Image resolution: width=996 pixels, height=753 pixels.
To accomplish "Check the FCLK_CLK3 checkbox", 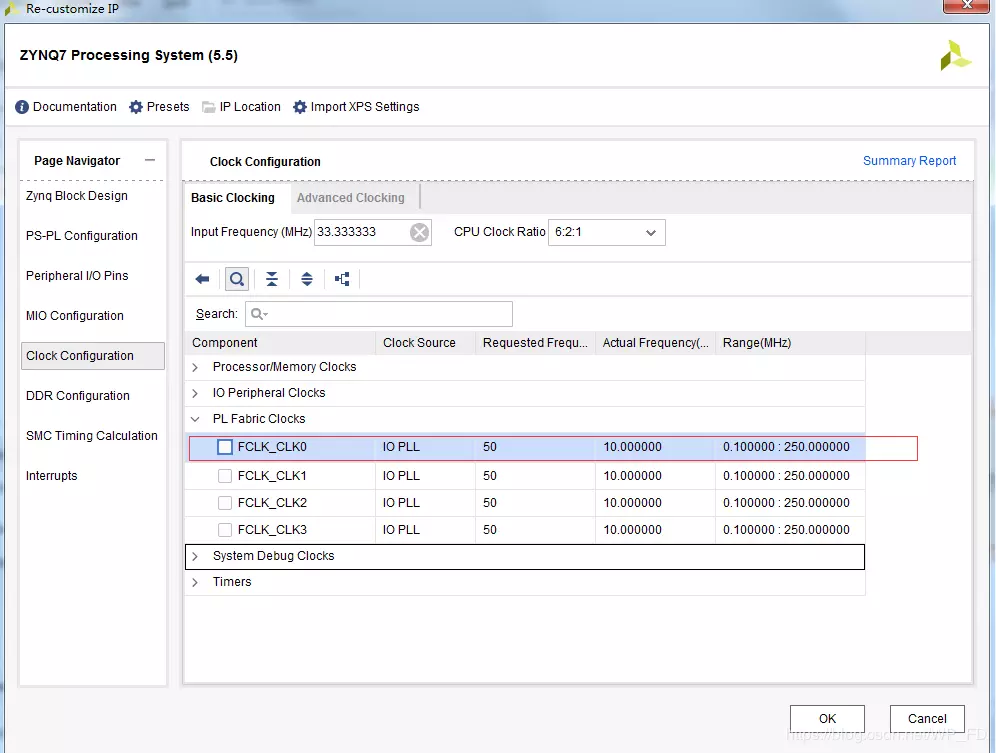I will pyautogui.click(x=225, y=530).
